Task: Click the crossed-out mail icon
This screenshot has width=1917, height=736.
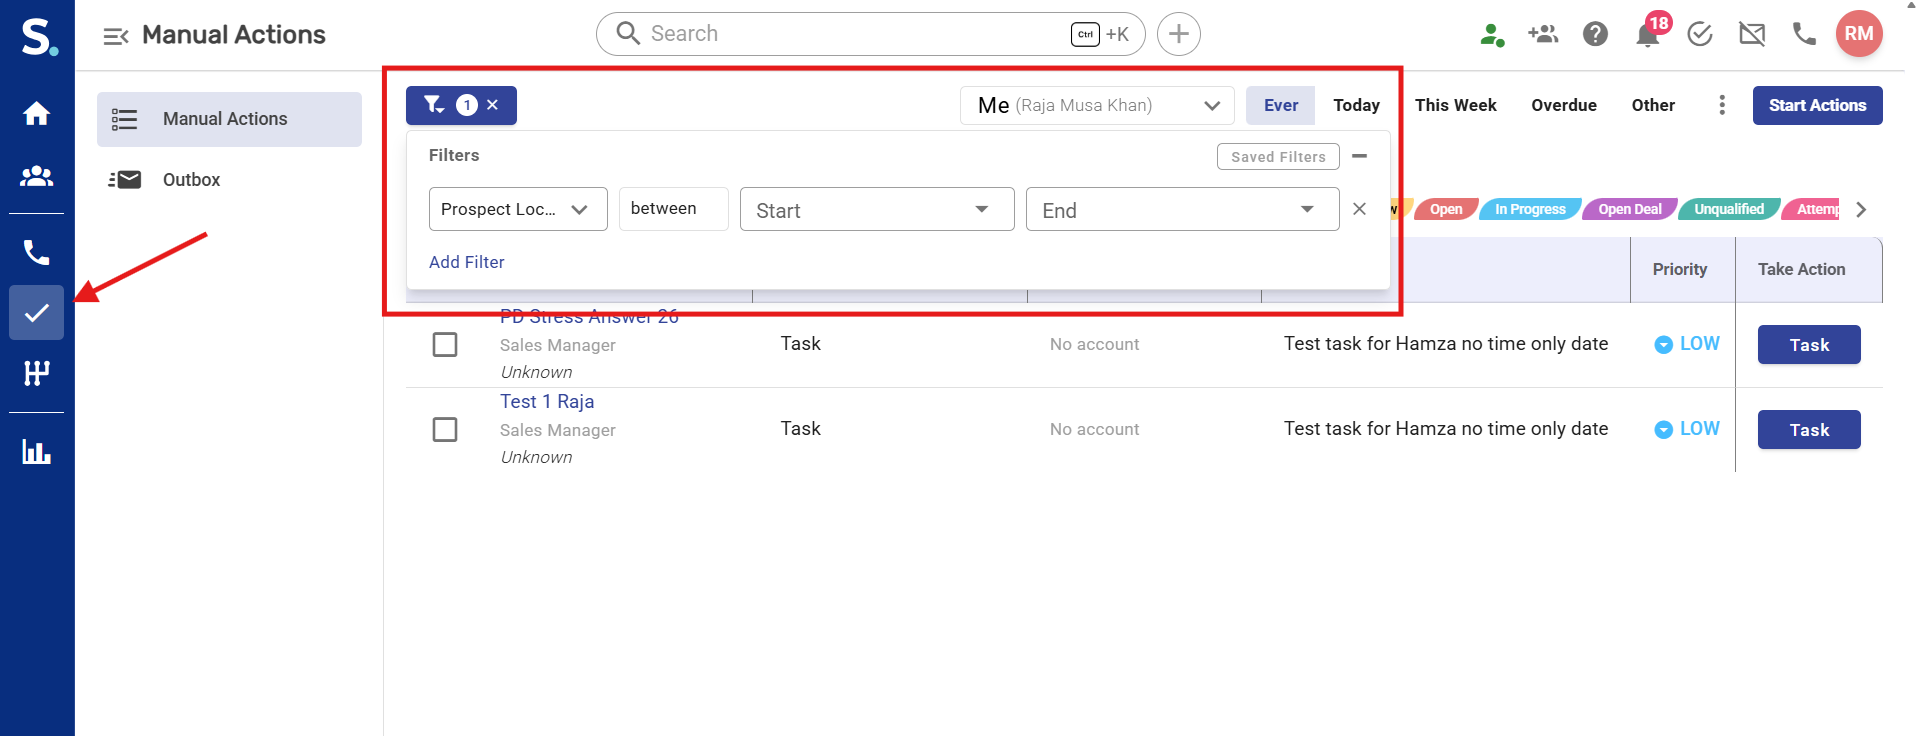Action: (x=1752, y=35)
